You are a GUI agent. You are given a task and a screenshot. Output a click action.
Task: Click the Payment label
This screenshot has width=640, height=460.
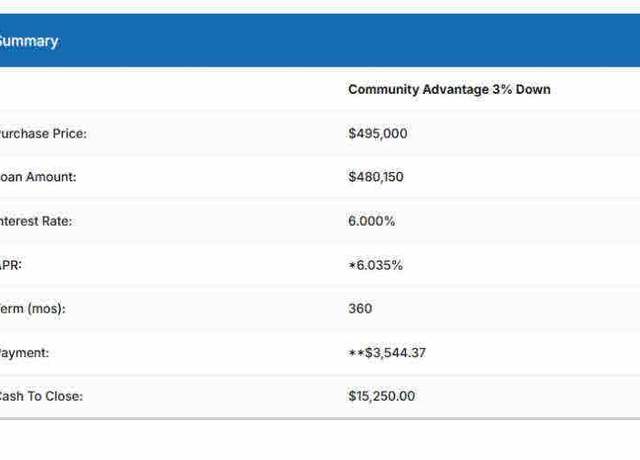[24, 353]
